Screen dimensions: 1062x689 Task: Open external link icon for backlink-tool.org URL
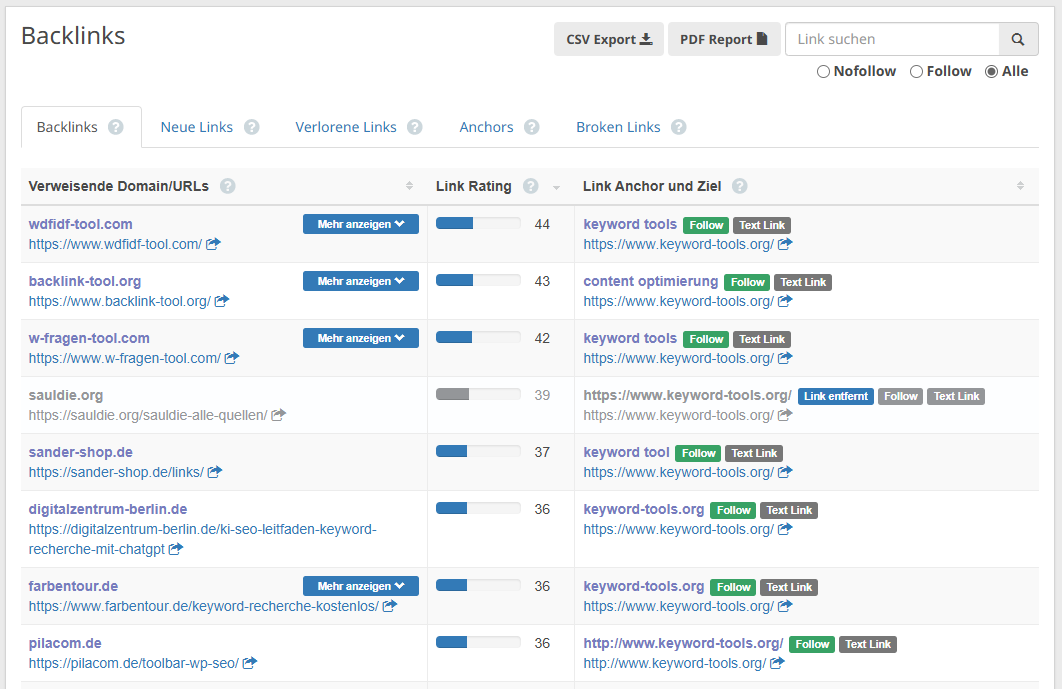point(222,301)
